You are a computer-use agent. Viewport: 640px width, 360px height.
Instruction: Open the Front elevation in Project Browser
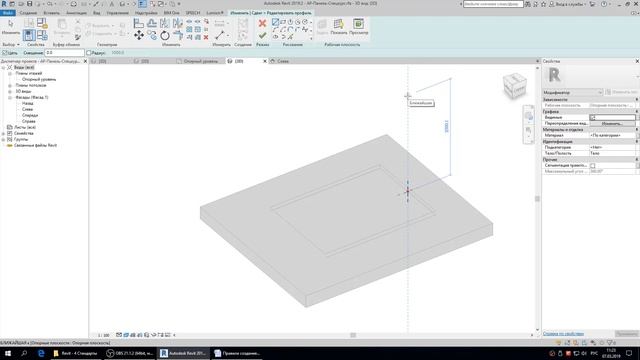pyautogui.click(x=30, y=116)
